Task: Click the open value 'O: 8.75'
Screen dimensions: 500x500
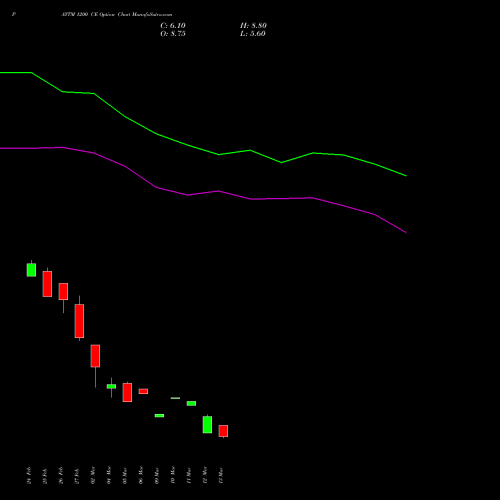Action: point(173,34)
